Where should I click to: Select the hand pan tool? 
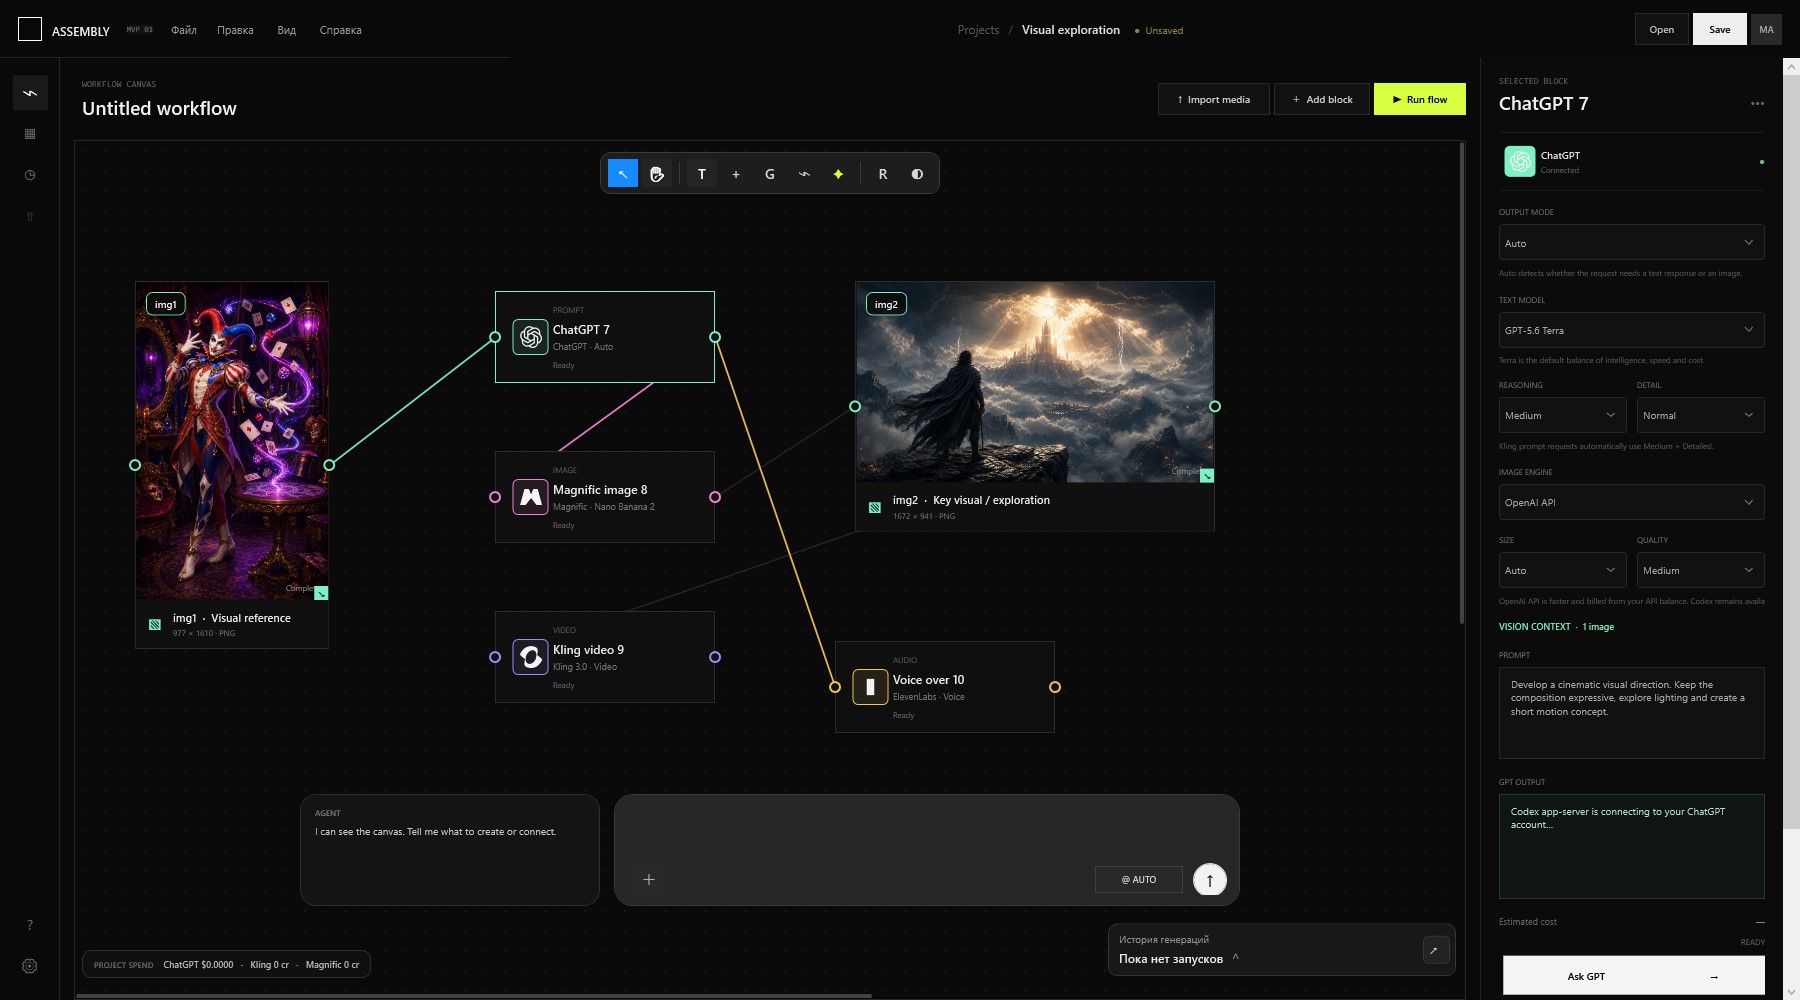[x=657, y=174]
